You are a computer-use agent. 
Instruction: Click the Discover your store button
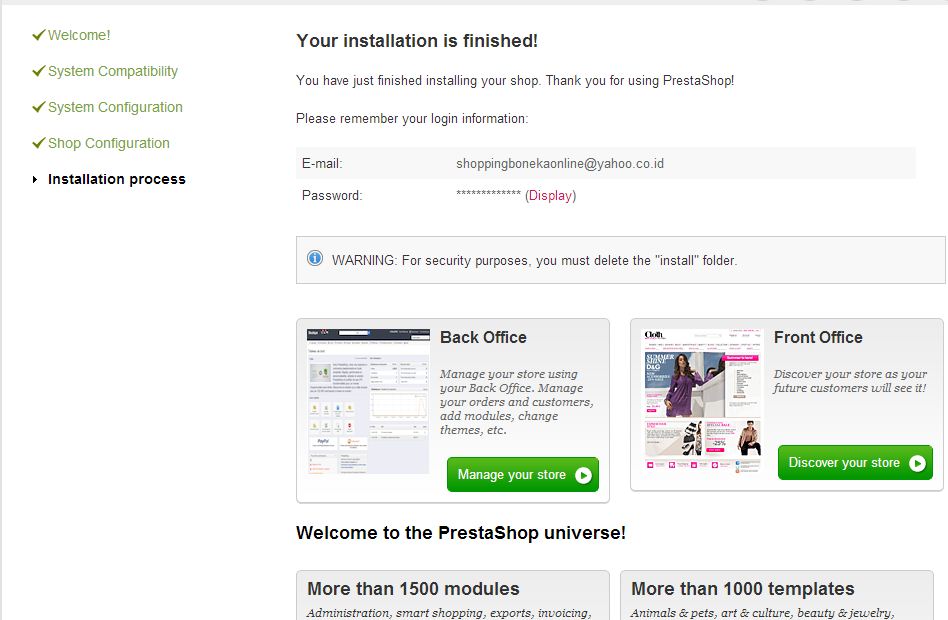click(855, 463)
